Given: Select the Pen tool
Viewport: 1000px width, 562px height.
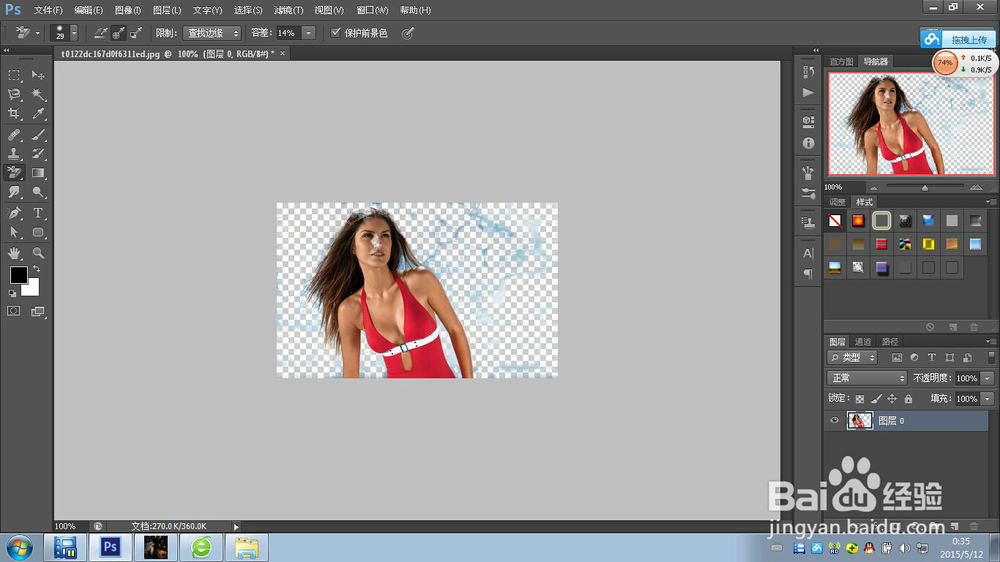Looking at the screenshot, I should point(14,213).
